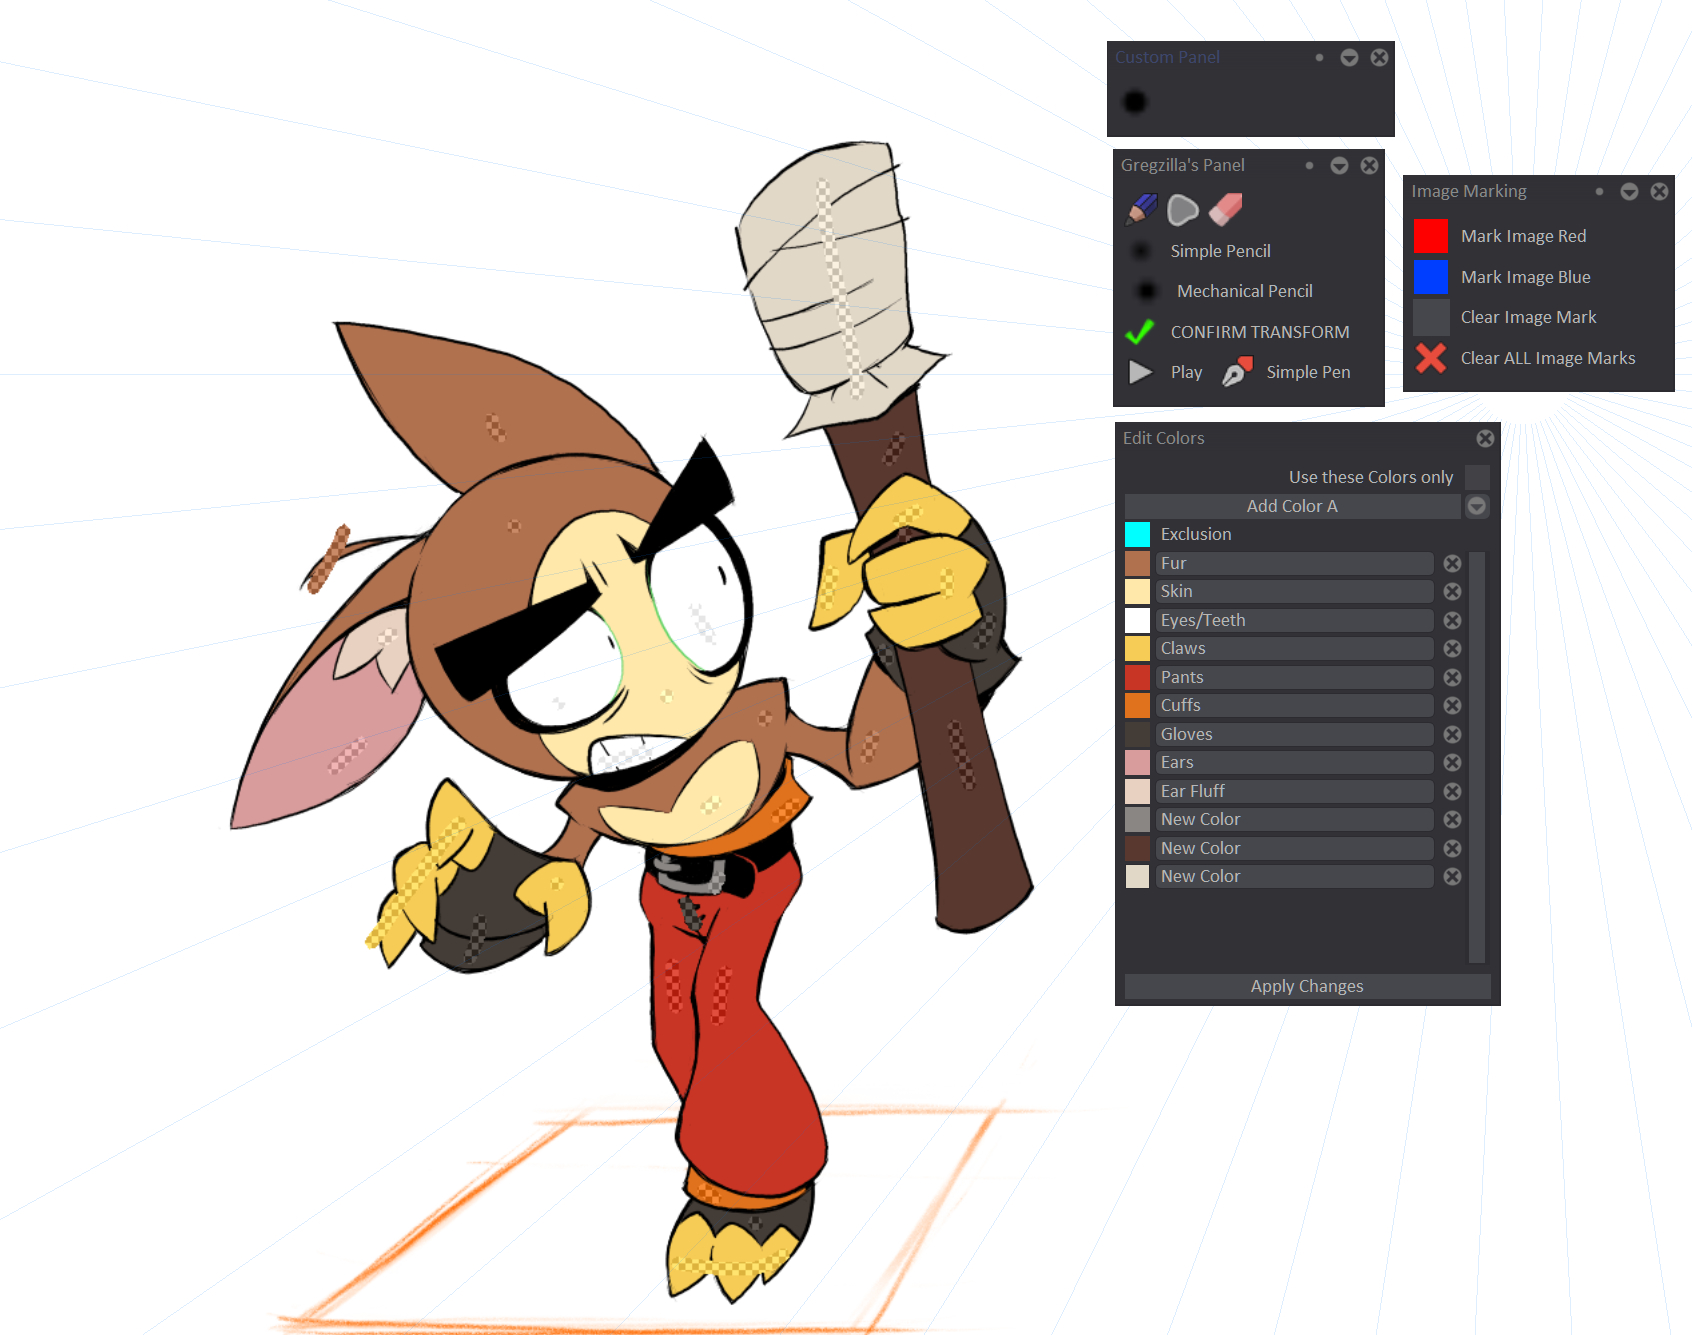Delete the Gloves color entry
This screenshot has width=1692, height=1335.
coord(1452,735)
